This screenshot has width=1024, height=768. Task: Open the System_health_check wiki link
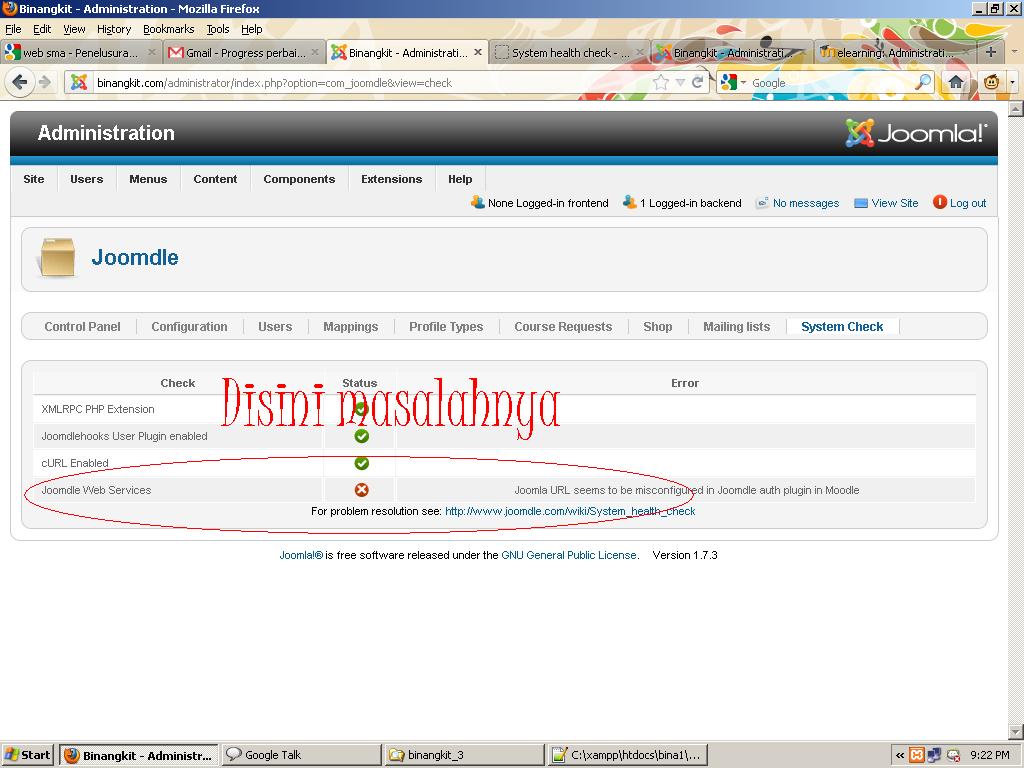pyautogui.click(x=569, y=511)
